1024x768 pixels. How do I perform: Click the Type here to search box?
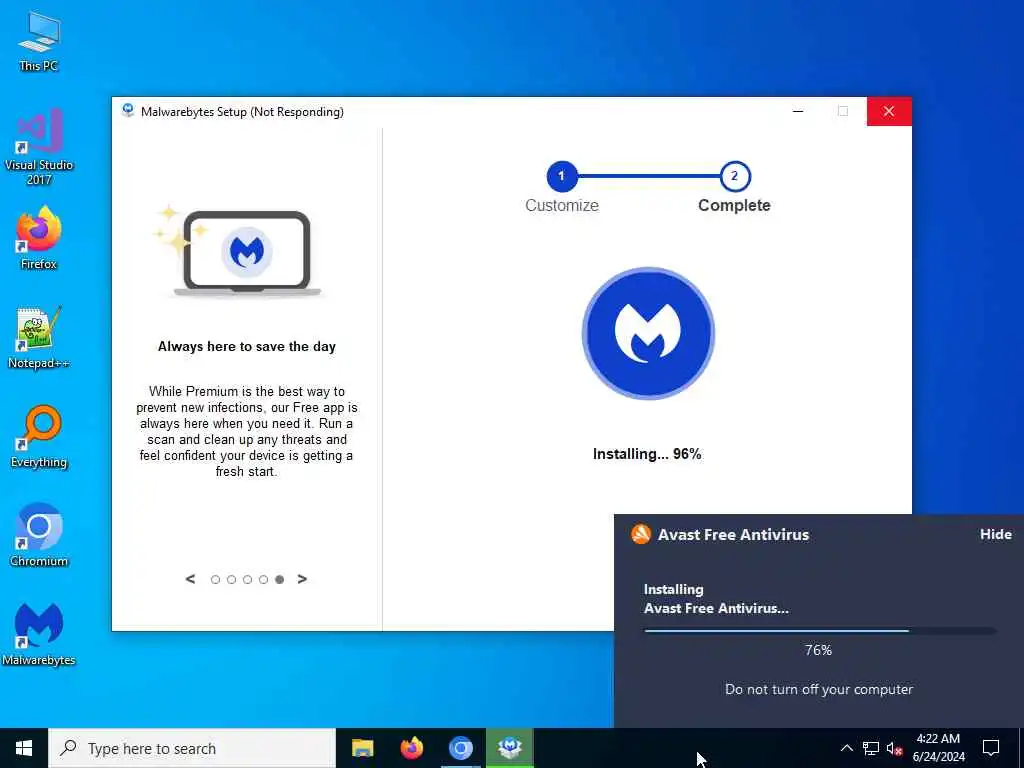(x=192, y=748)
